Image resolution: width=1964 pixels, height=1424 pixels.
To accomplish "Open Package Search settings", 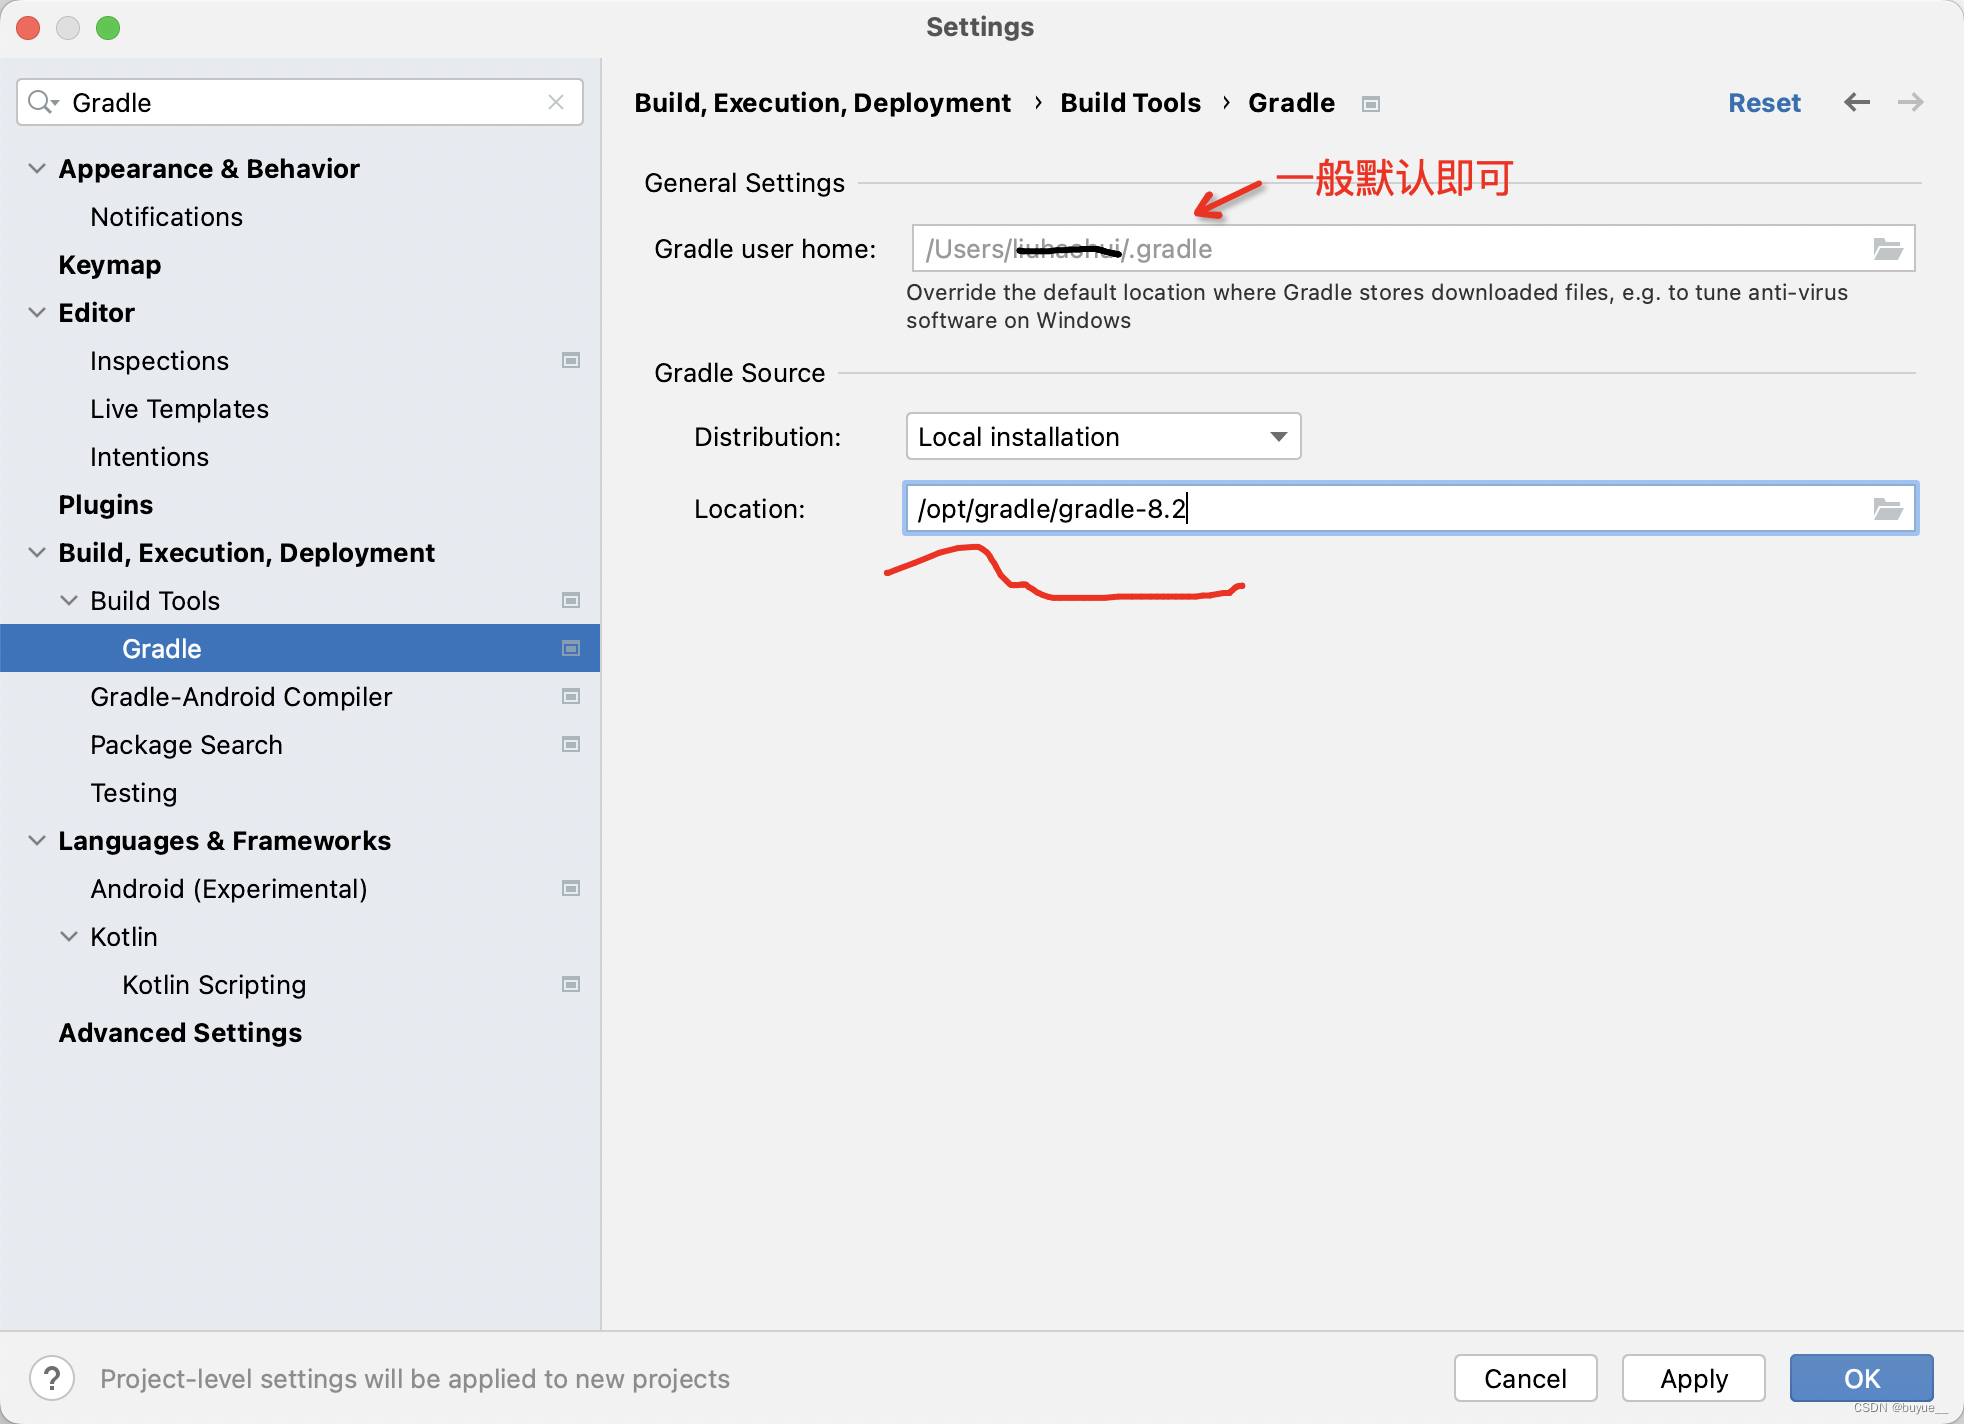I will click(186, 745).
